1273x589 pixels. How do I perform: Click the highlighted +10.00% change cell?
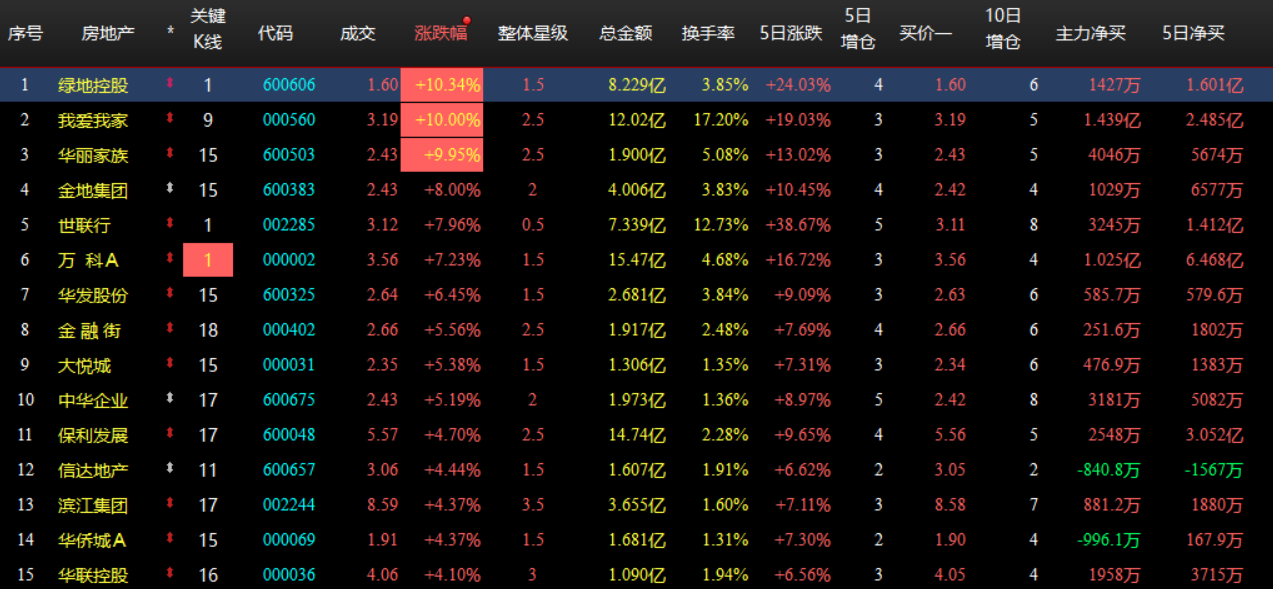pyautogui.click(x=442, y=120)
